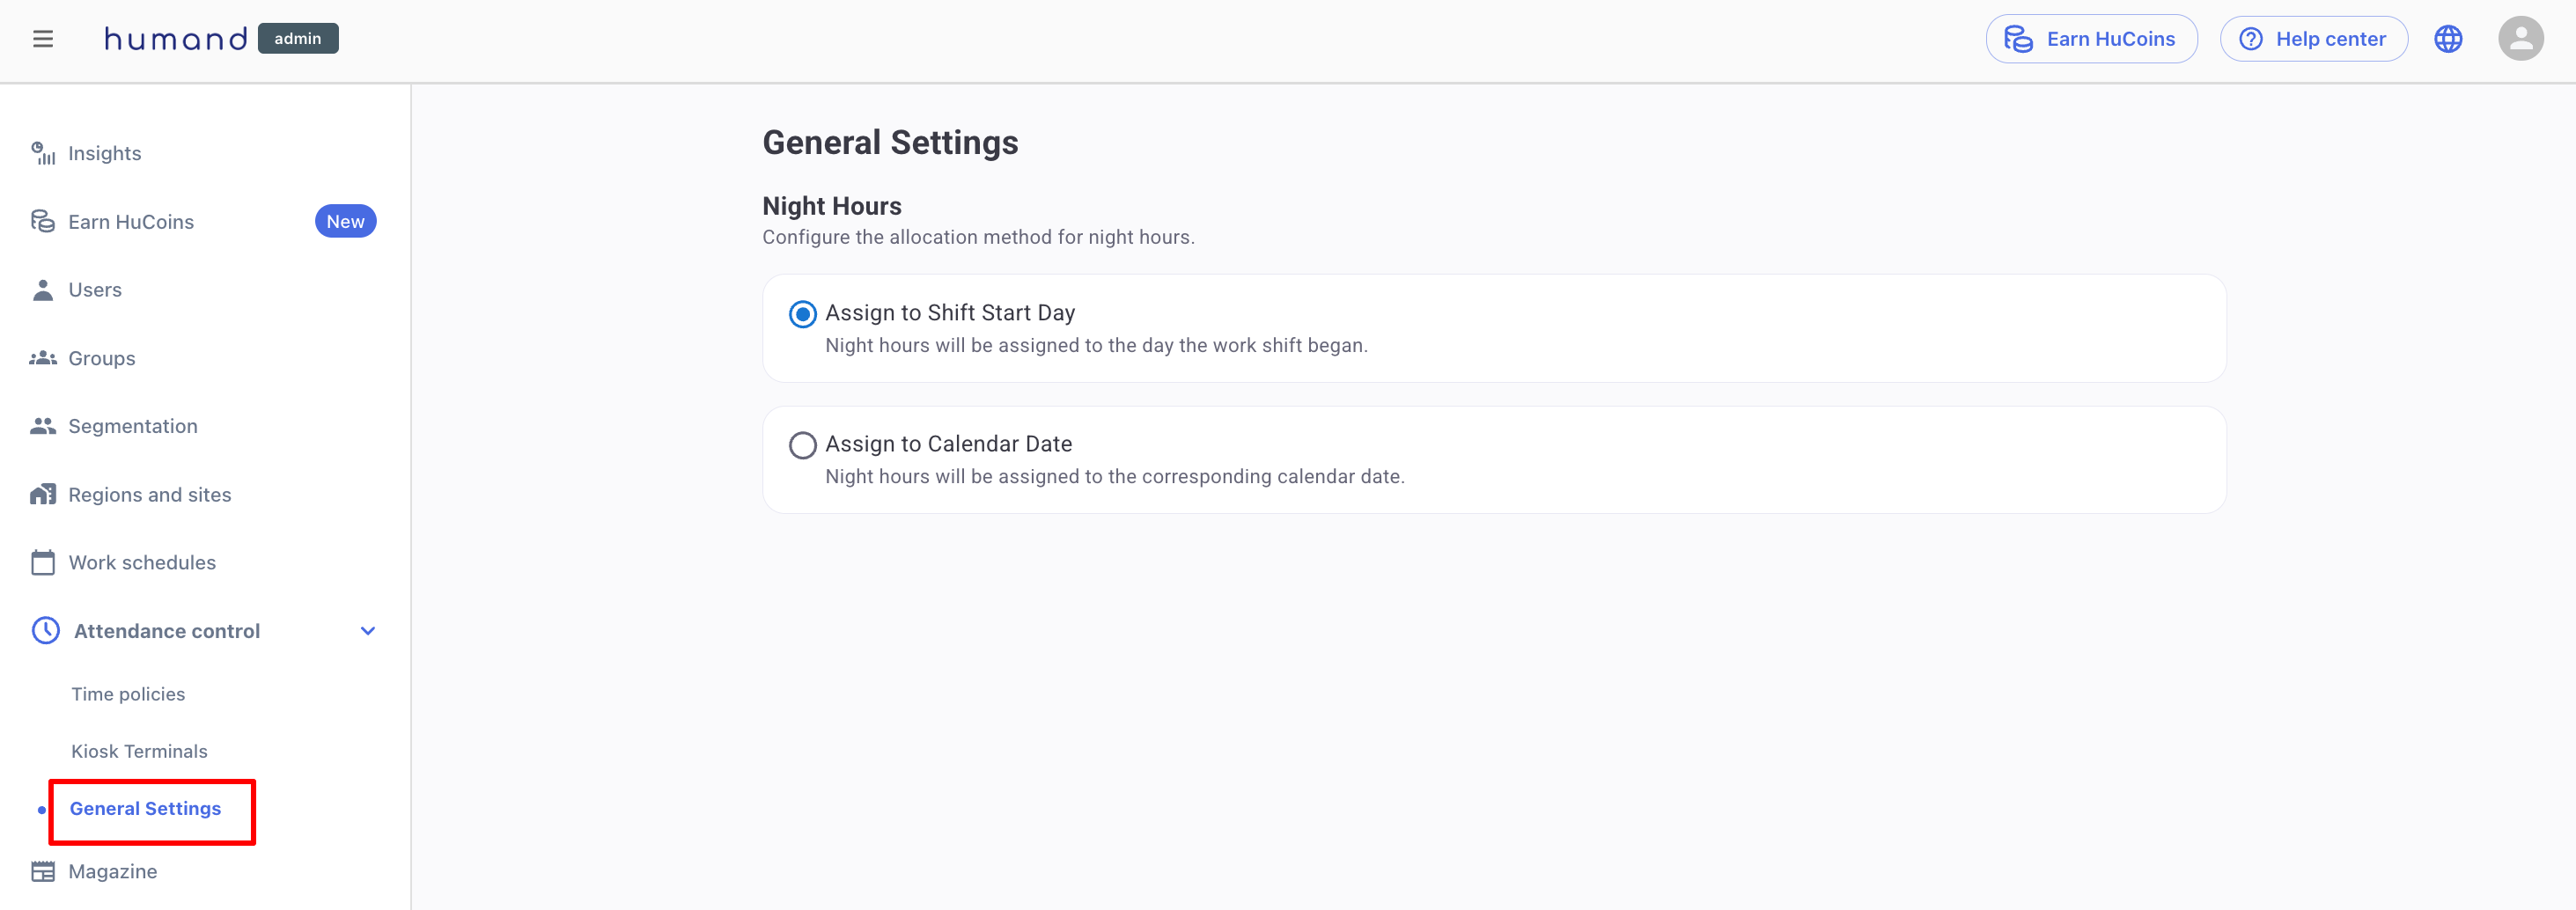Click the Earn HuCoins header button
The image size is (2576, 910).
pos(2090,39)
